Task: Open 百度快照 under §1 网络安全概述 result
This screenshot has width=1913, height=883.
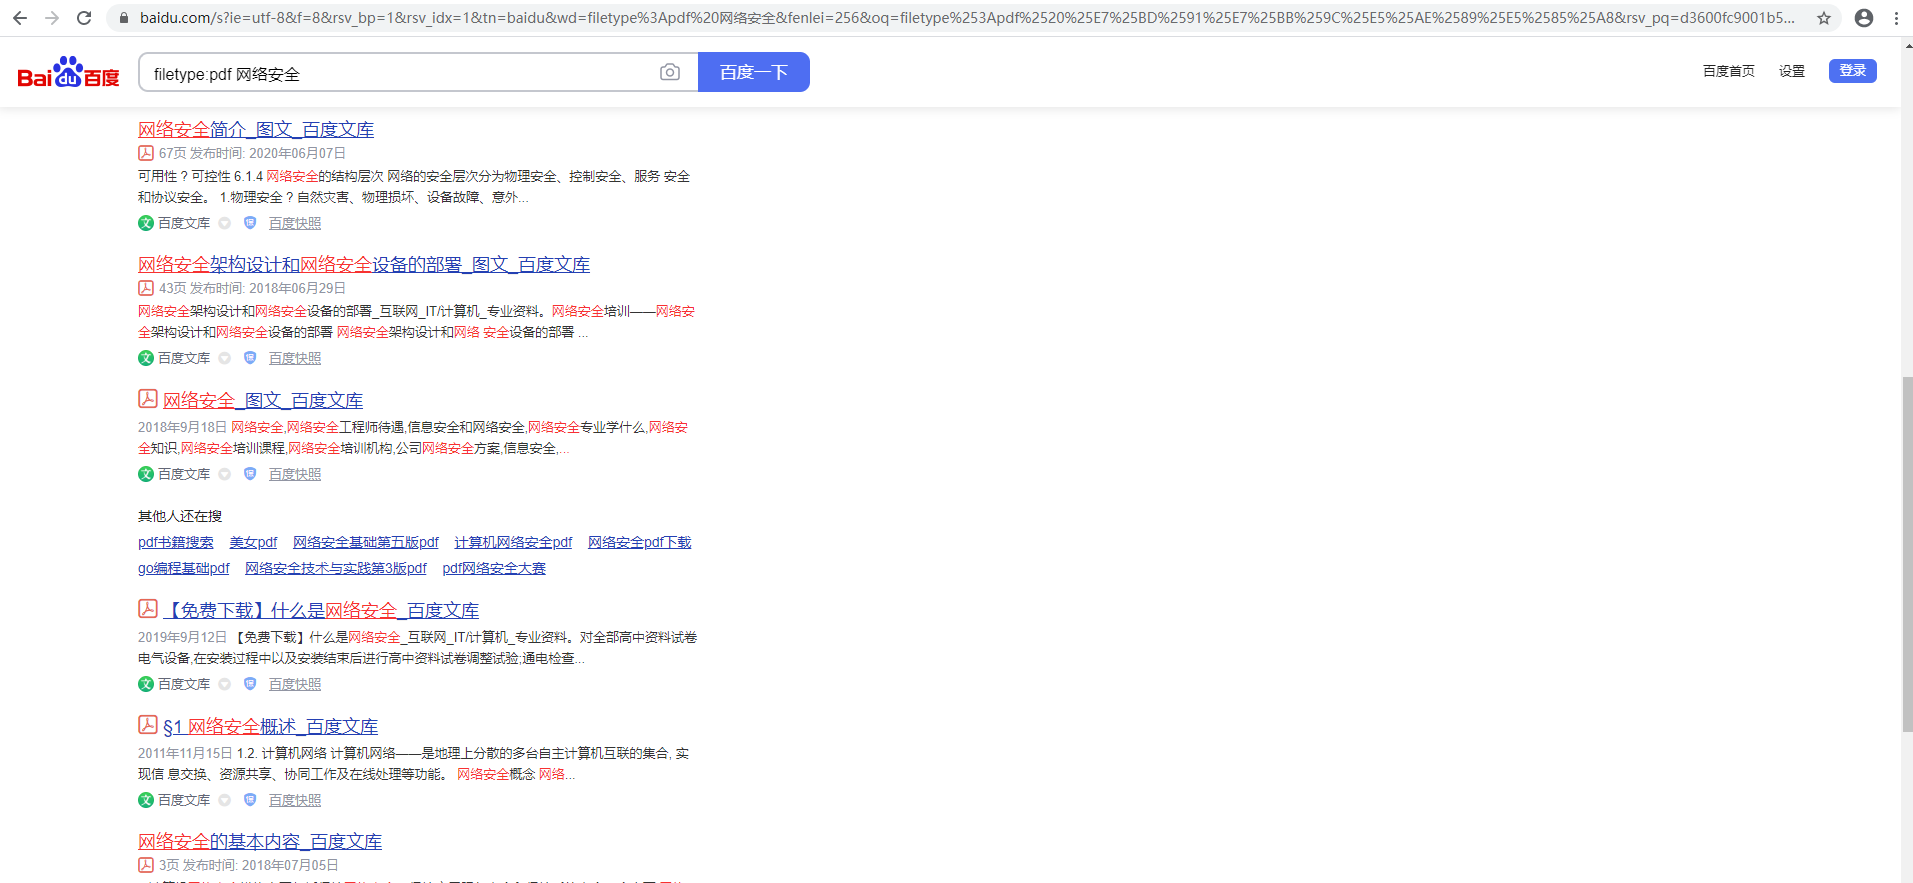Action: [295, 800]
